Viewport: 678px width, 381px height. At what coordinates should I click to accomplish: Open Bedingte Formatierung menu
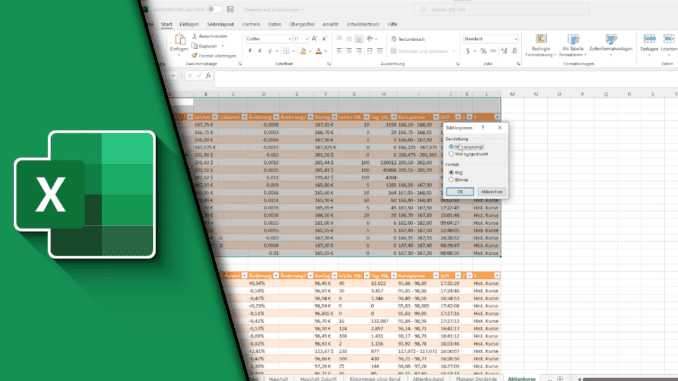click(540, 45)
